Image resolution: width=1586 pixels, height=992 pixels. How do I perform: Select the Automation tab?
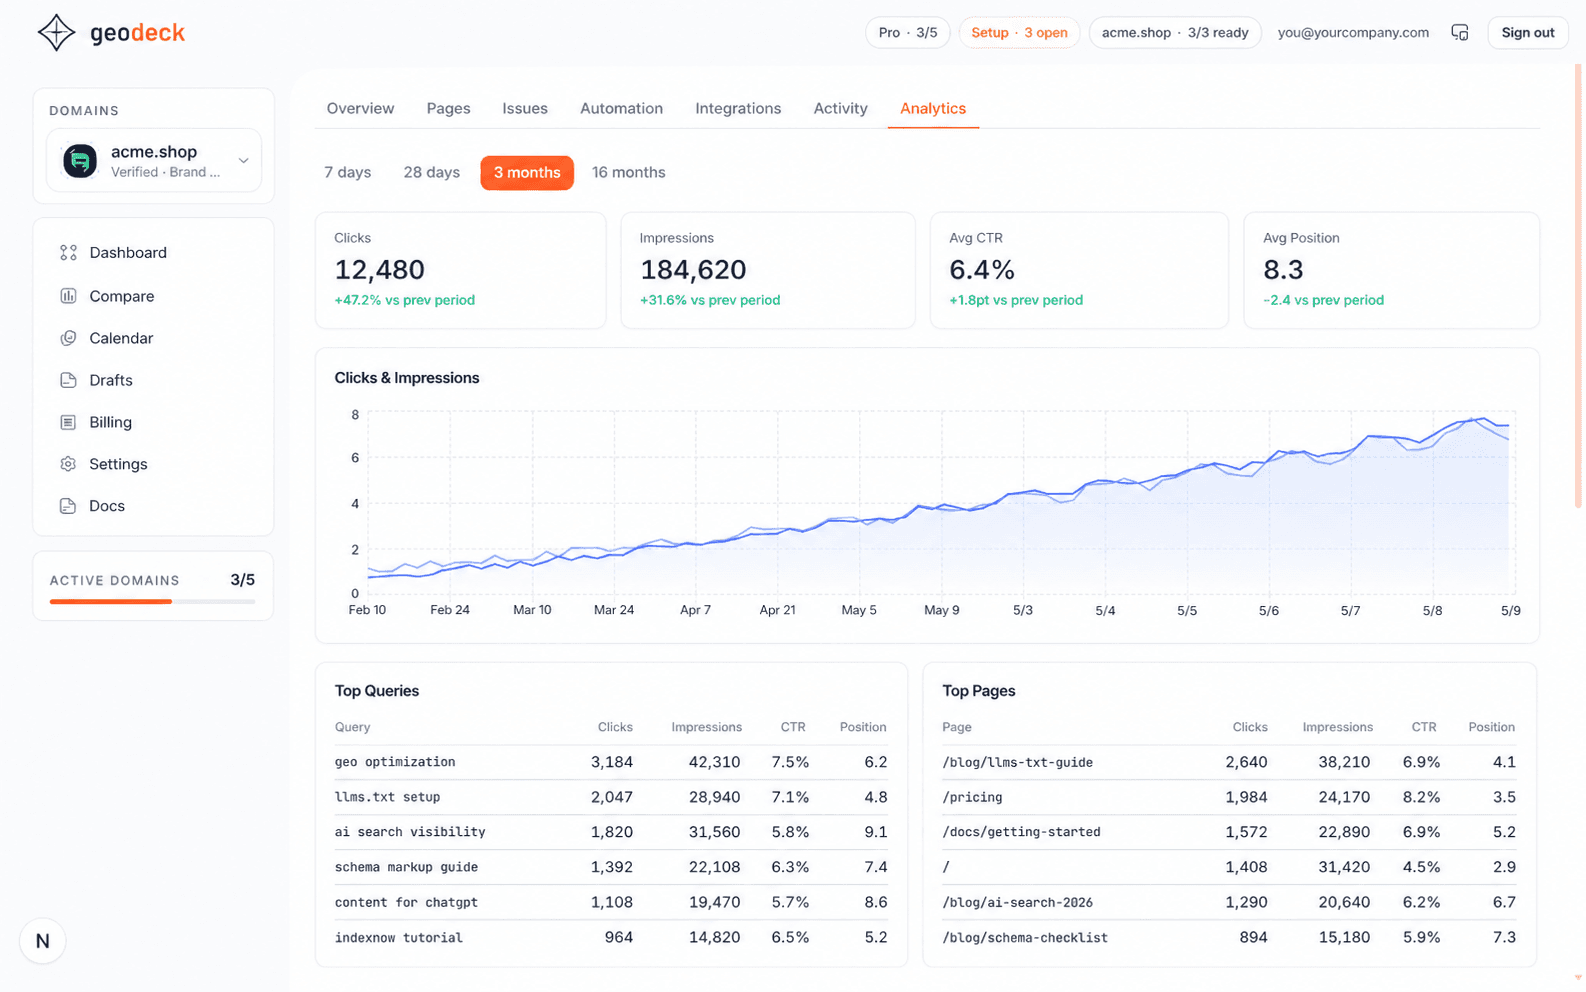pyautogui.click(x=621, y=108)
